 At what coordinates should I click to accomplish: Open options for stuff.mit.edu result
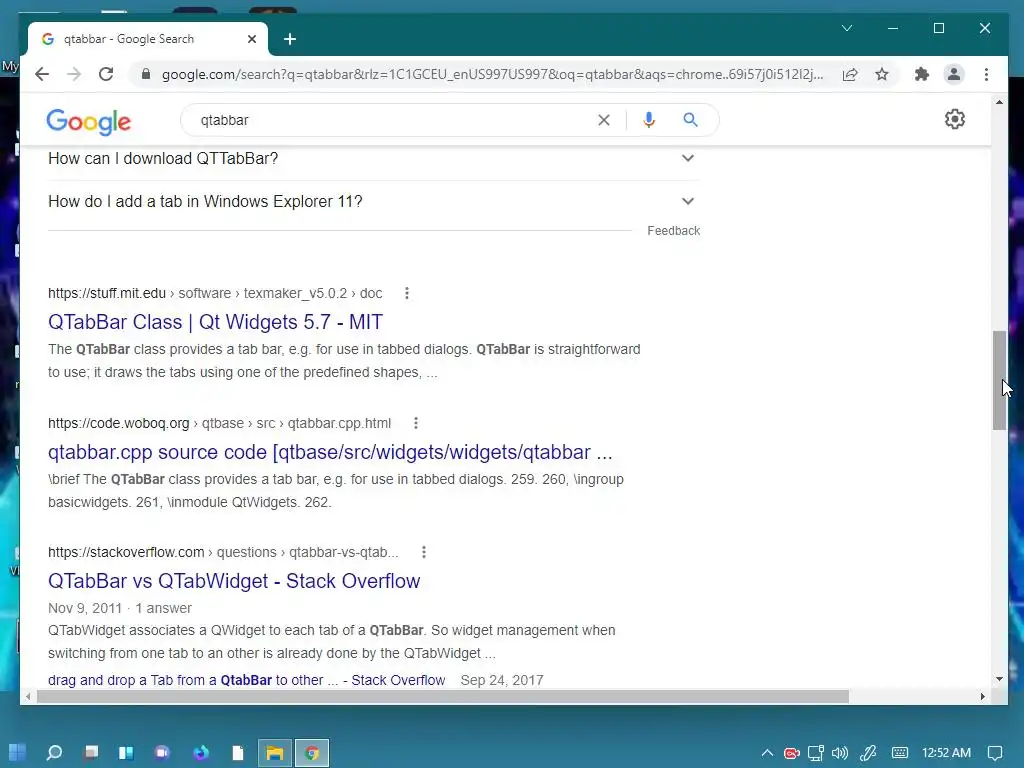[x=407, y=293]
